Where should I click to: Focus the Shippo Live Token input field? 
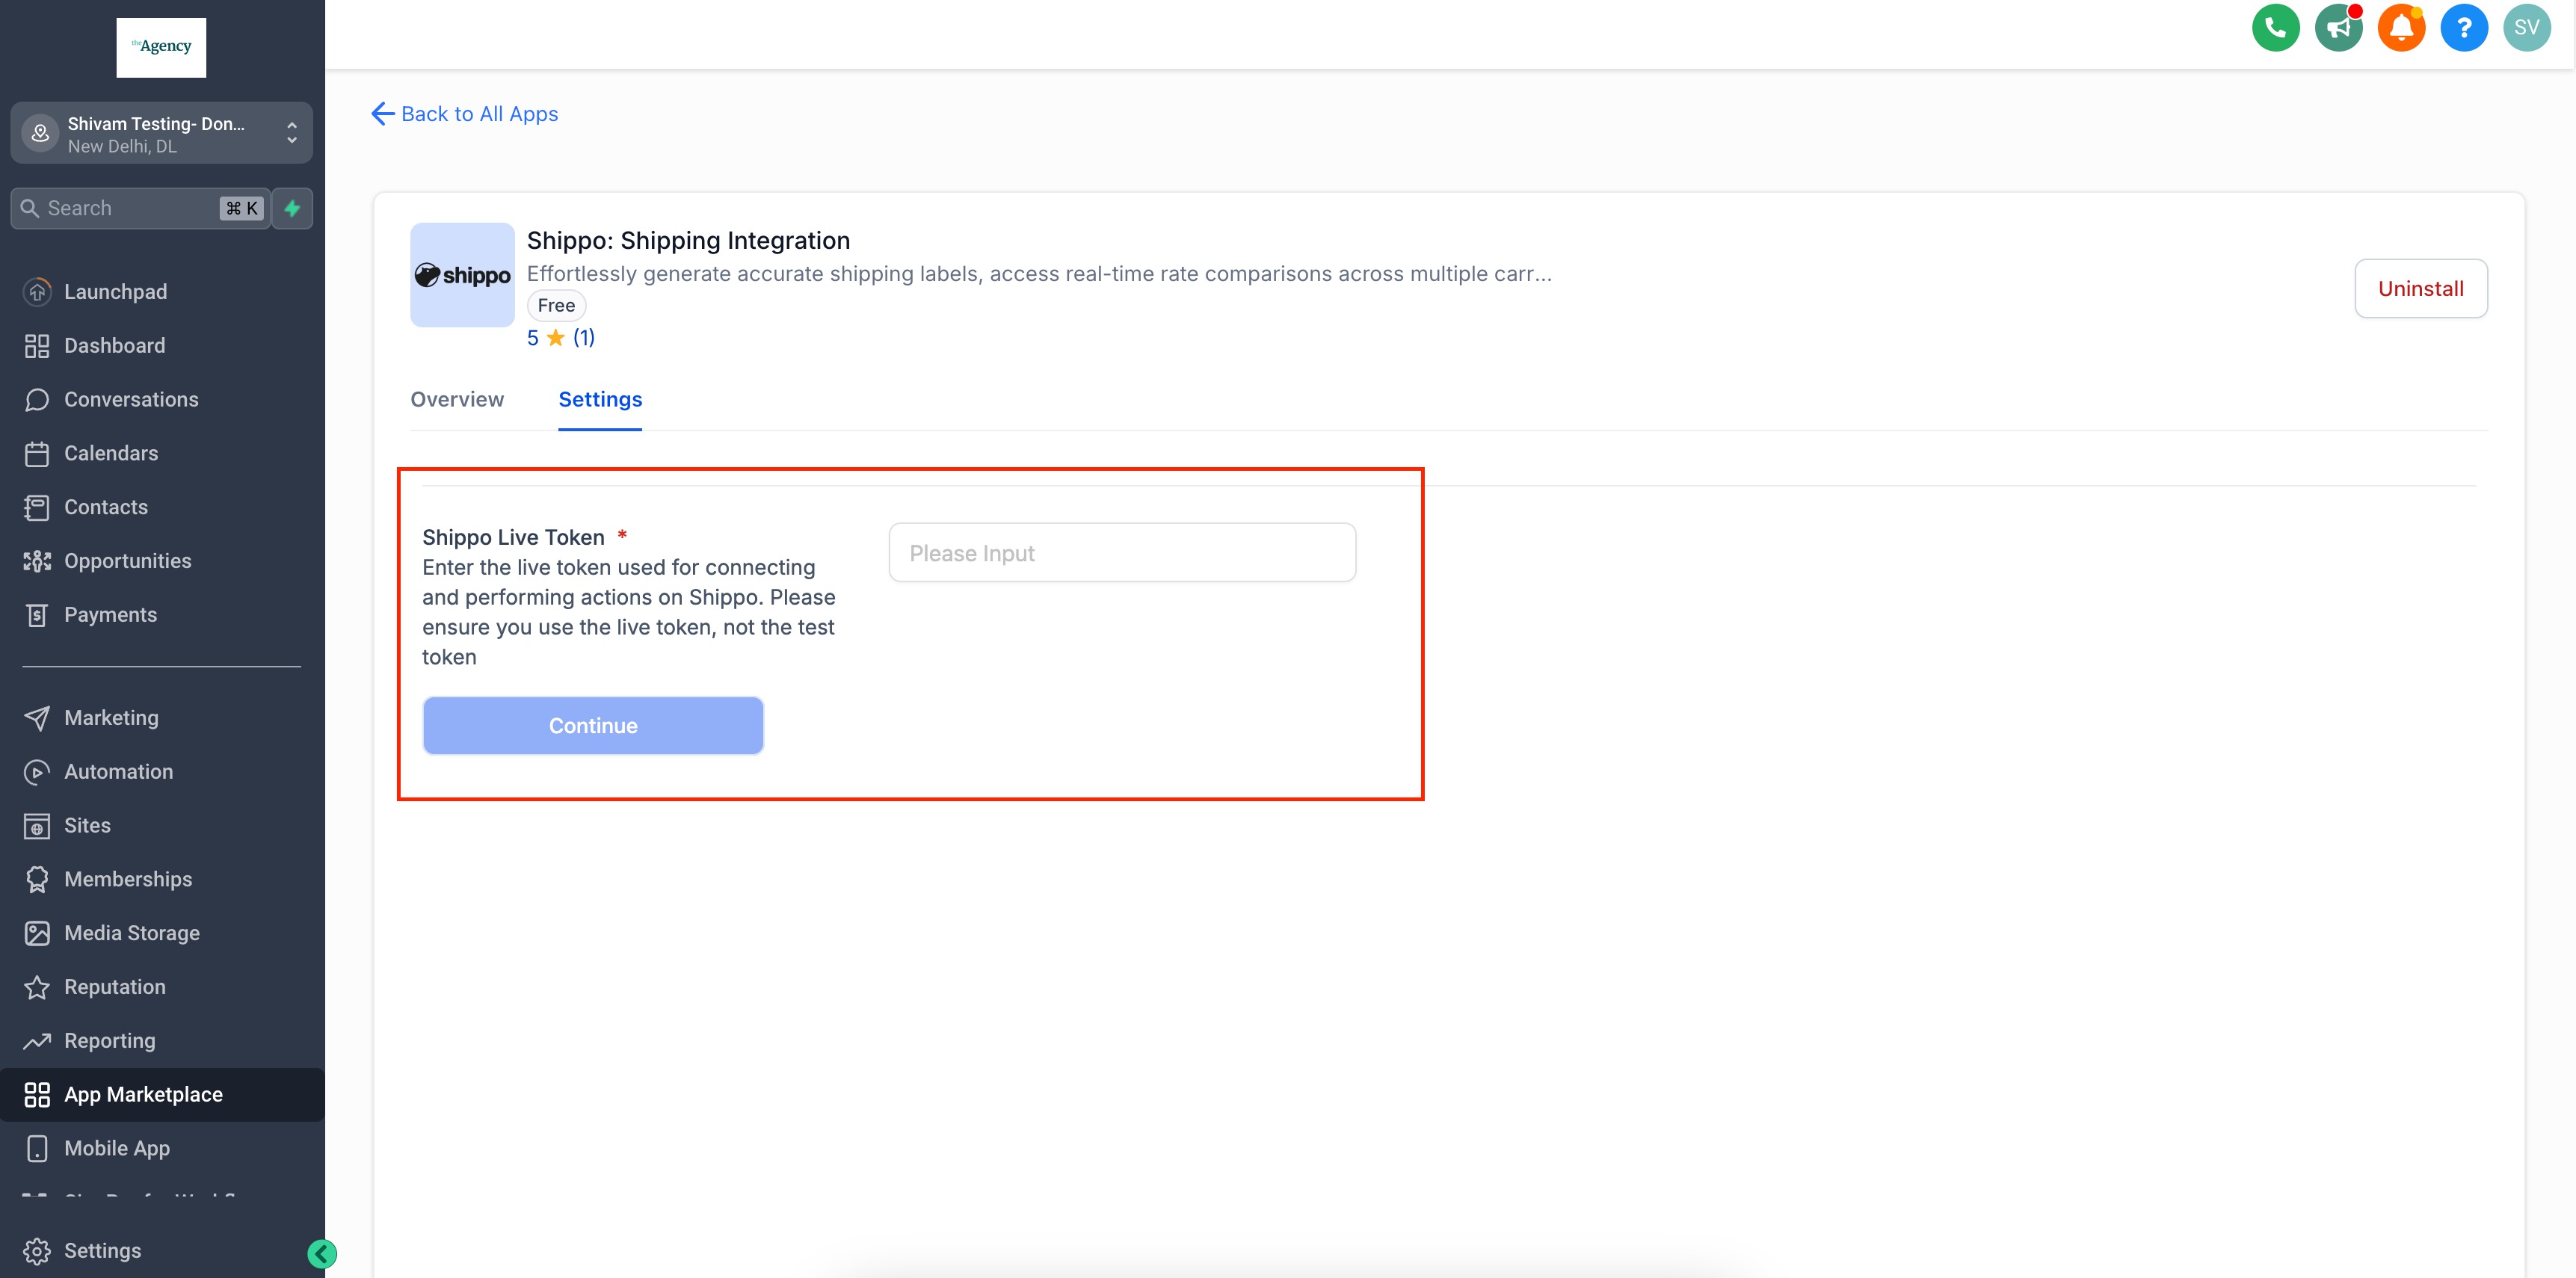coord(1122,553)
